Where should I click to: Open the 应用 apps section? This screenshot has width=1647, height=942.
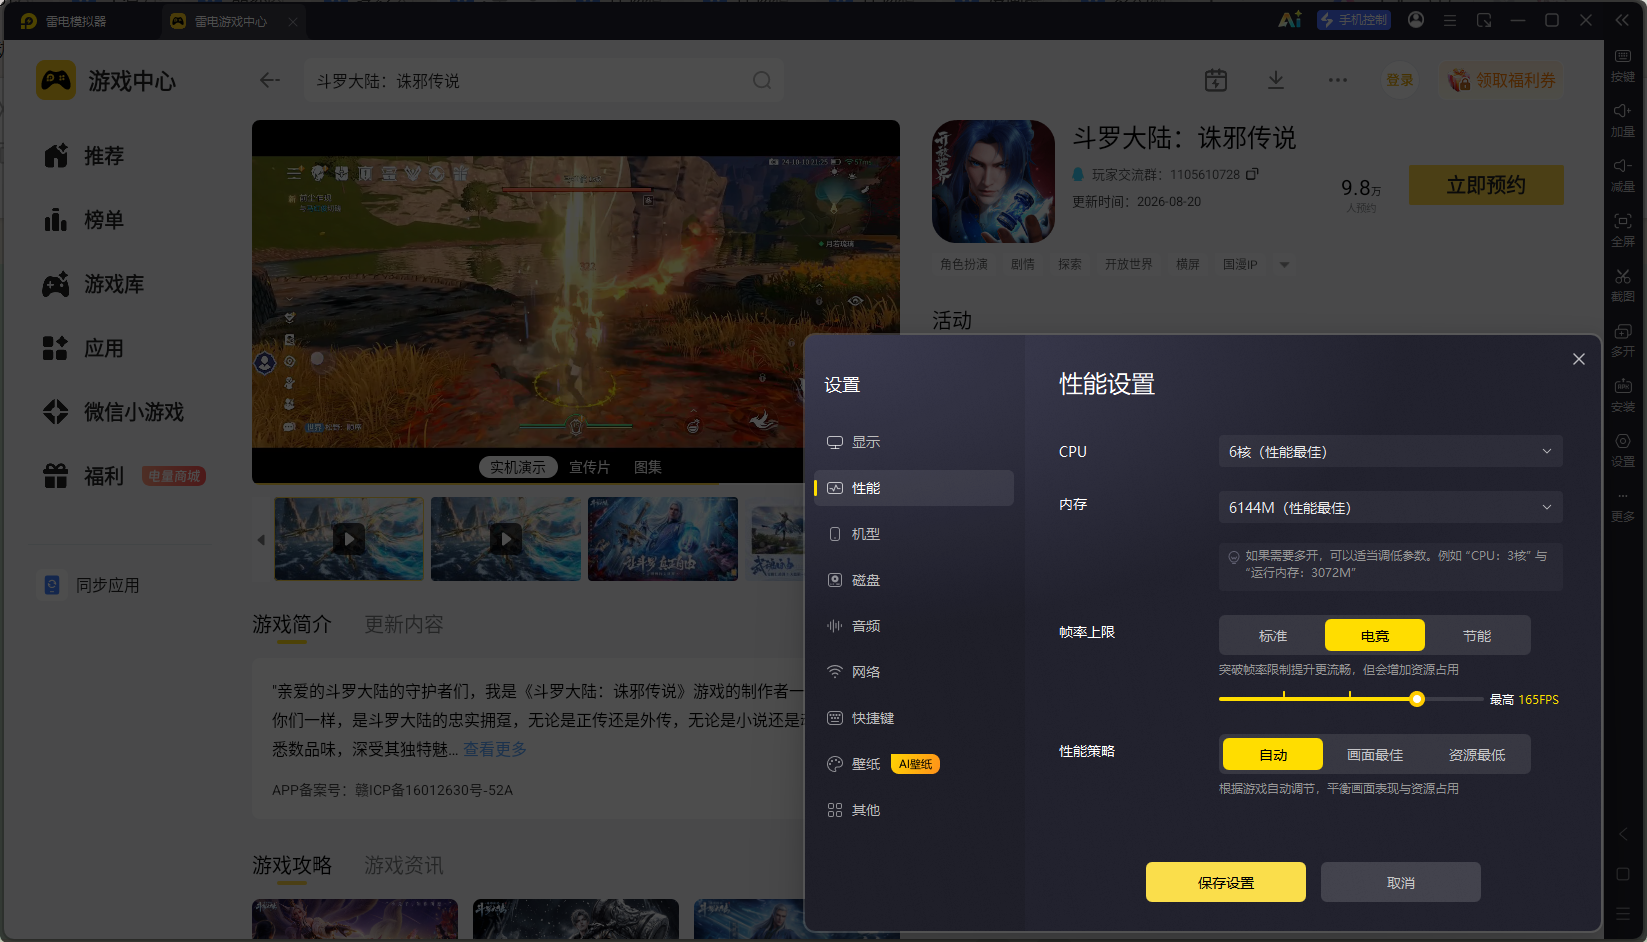(85, 348)
